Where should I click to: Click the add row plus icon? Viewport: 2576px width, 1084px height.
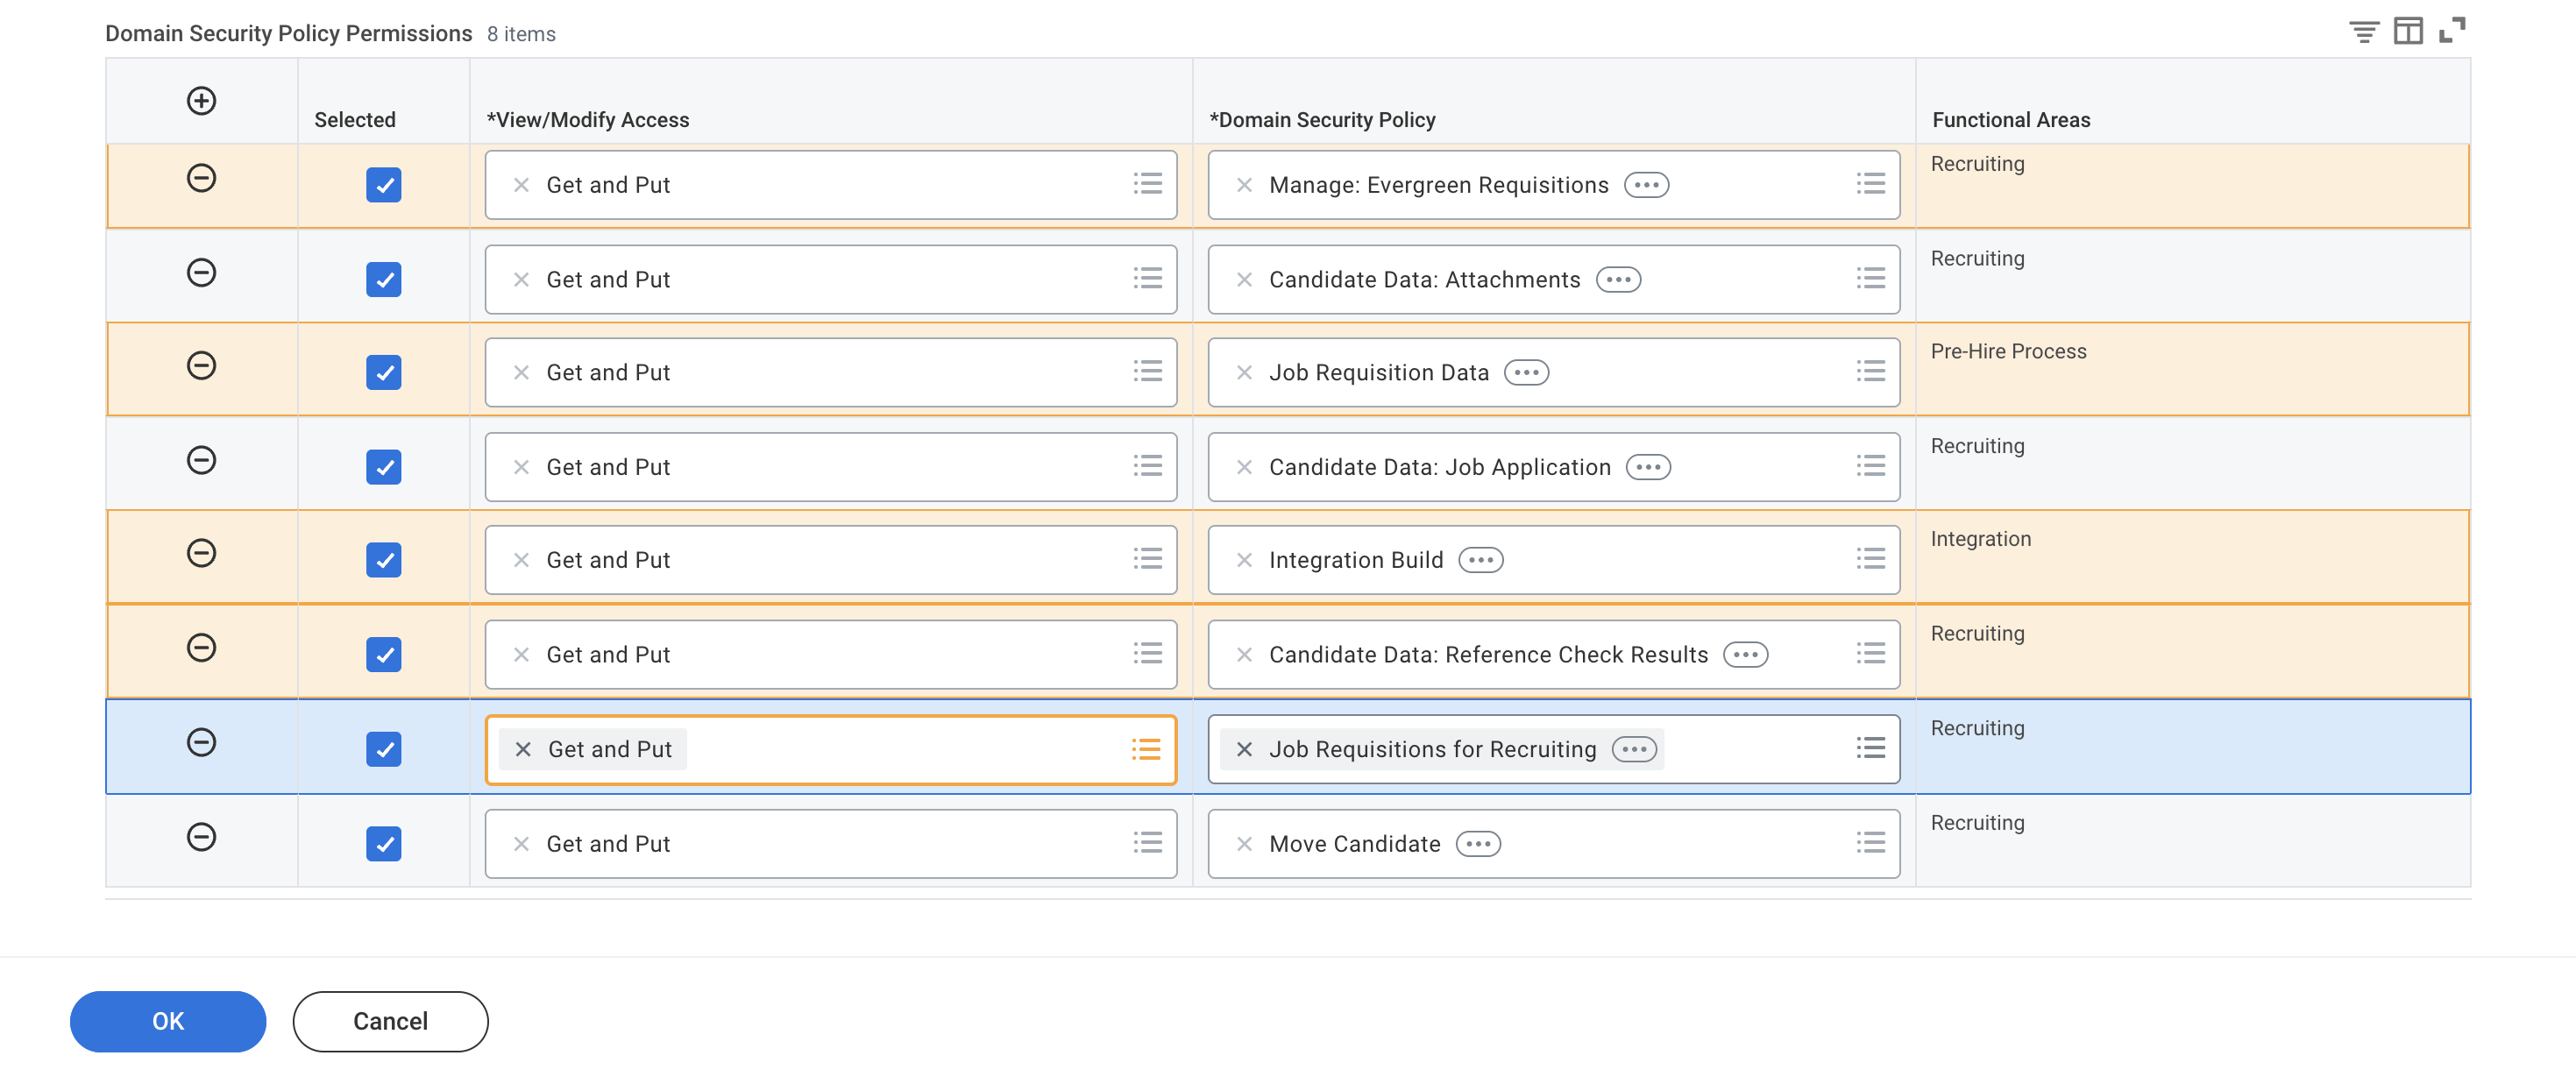click(201, 100)
